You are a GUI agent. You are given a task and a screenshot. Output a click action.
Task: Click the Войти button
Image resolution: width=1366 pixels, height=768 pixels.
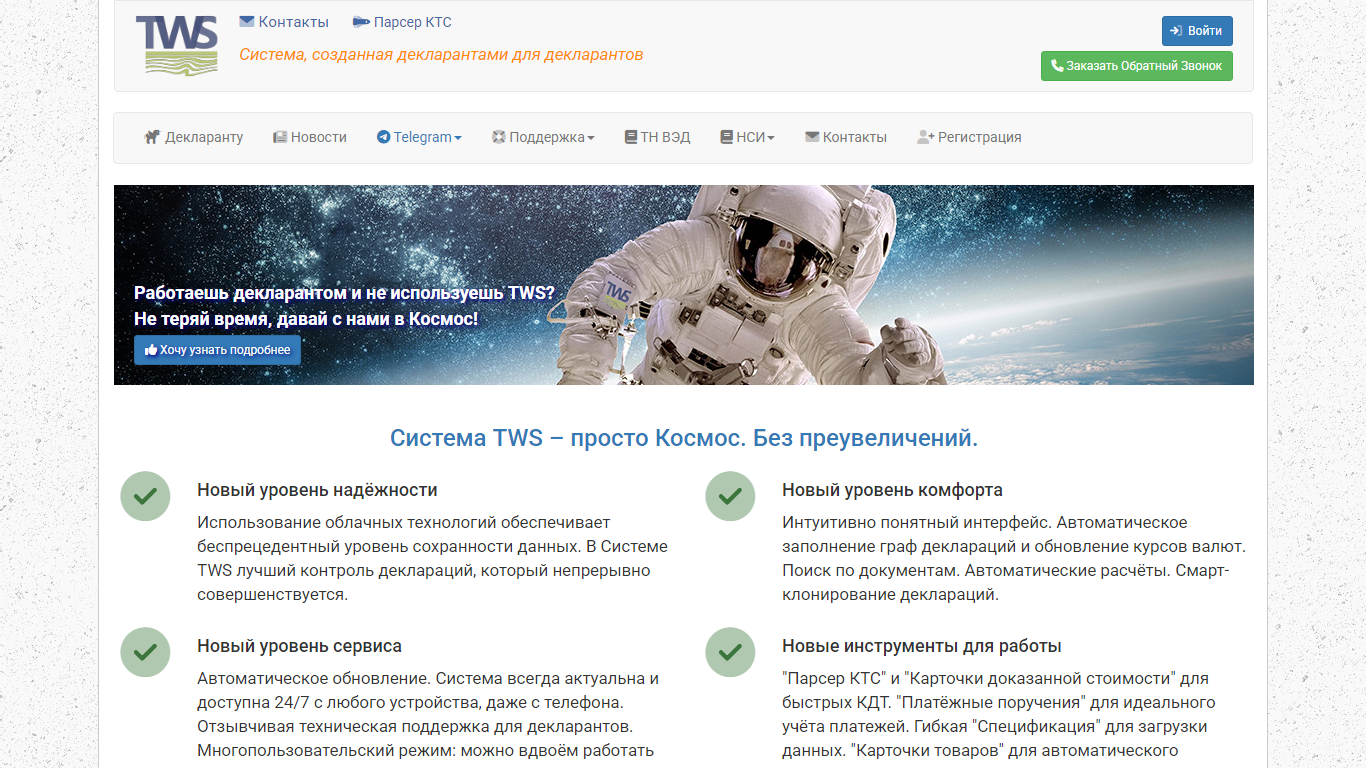[x=1197, y=31]
